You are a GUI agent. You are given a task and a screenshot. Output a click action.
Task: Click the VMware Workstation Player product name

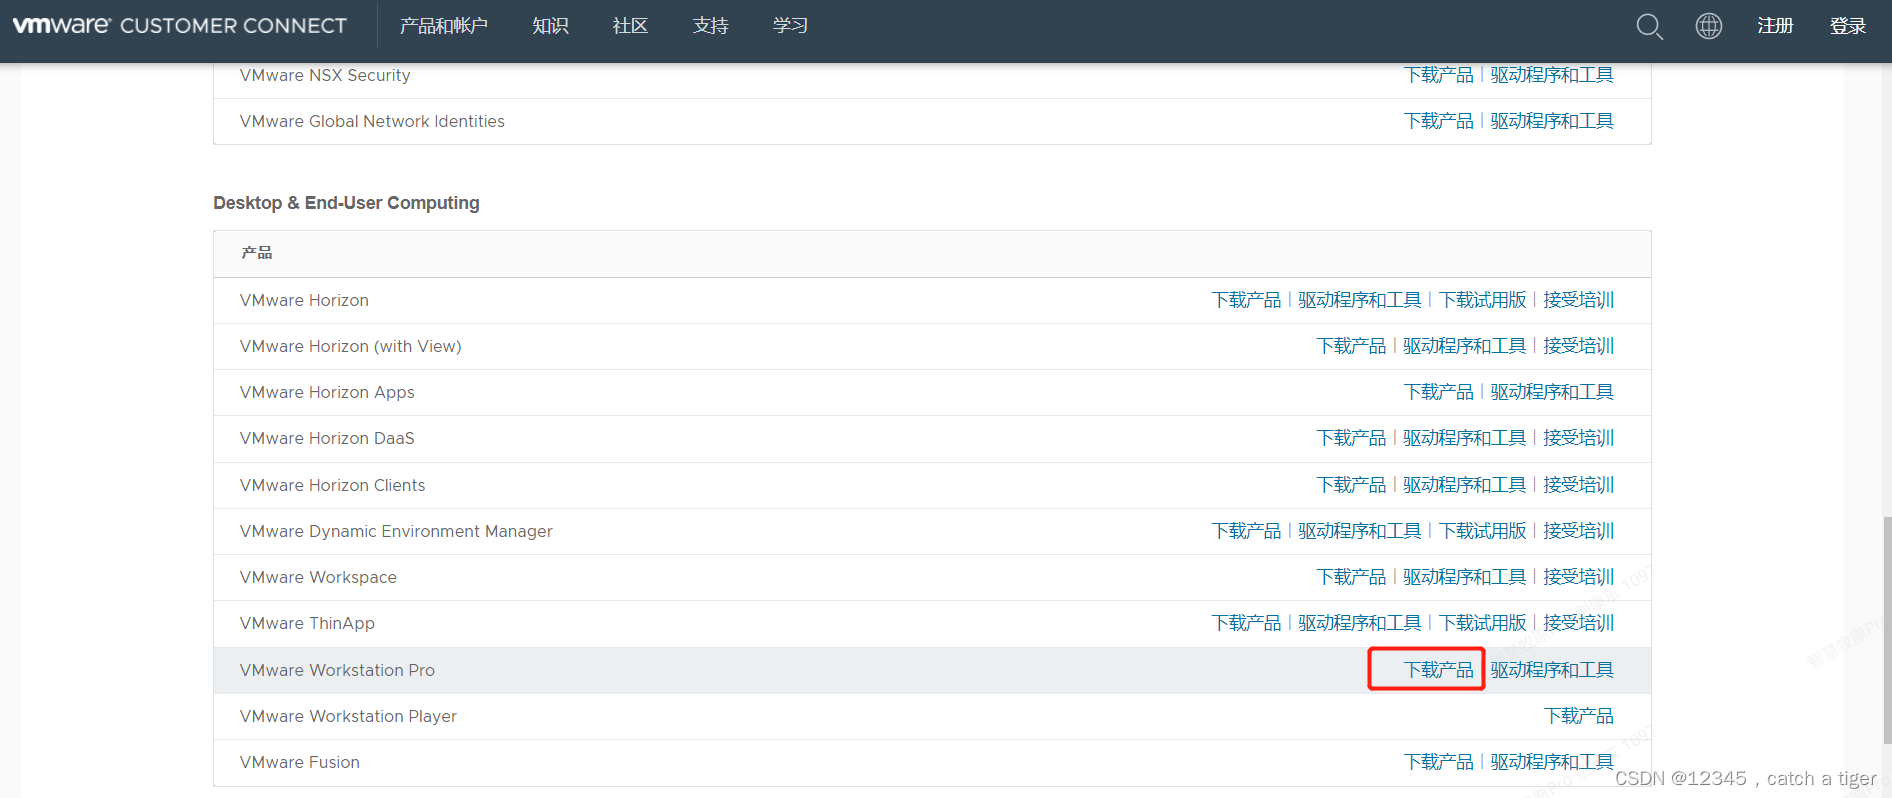[348, 716]
